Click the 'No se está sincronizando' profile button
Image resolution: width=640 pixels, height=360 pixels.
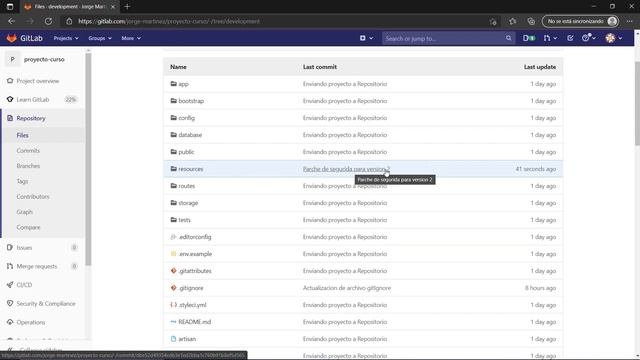pos(580,21)
